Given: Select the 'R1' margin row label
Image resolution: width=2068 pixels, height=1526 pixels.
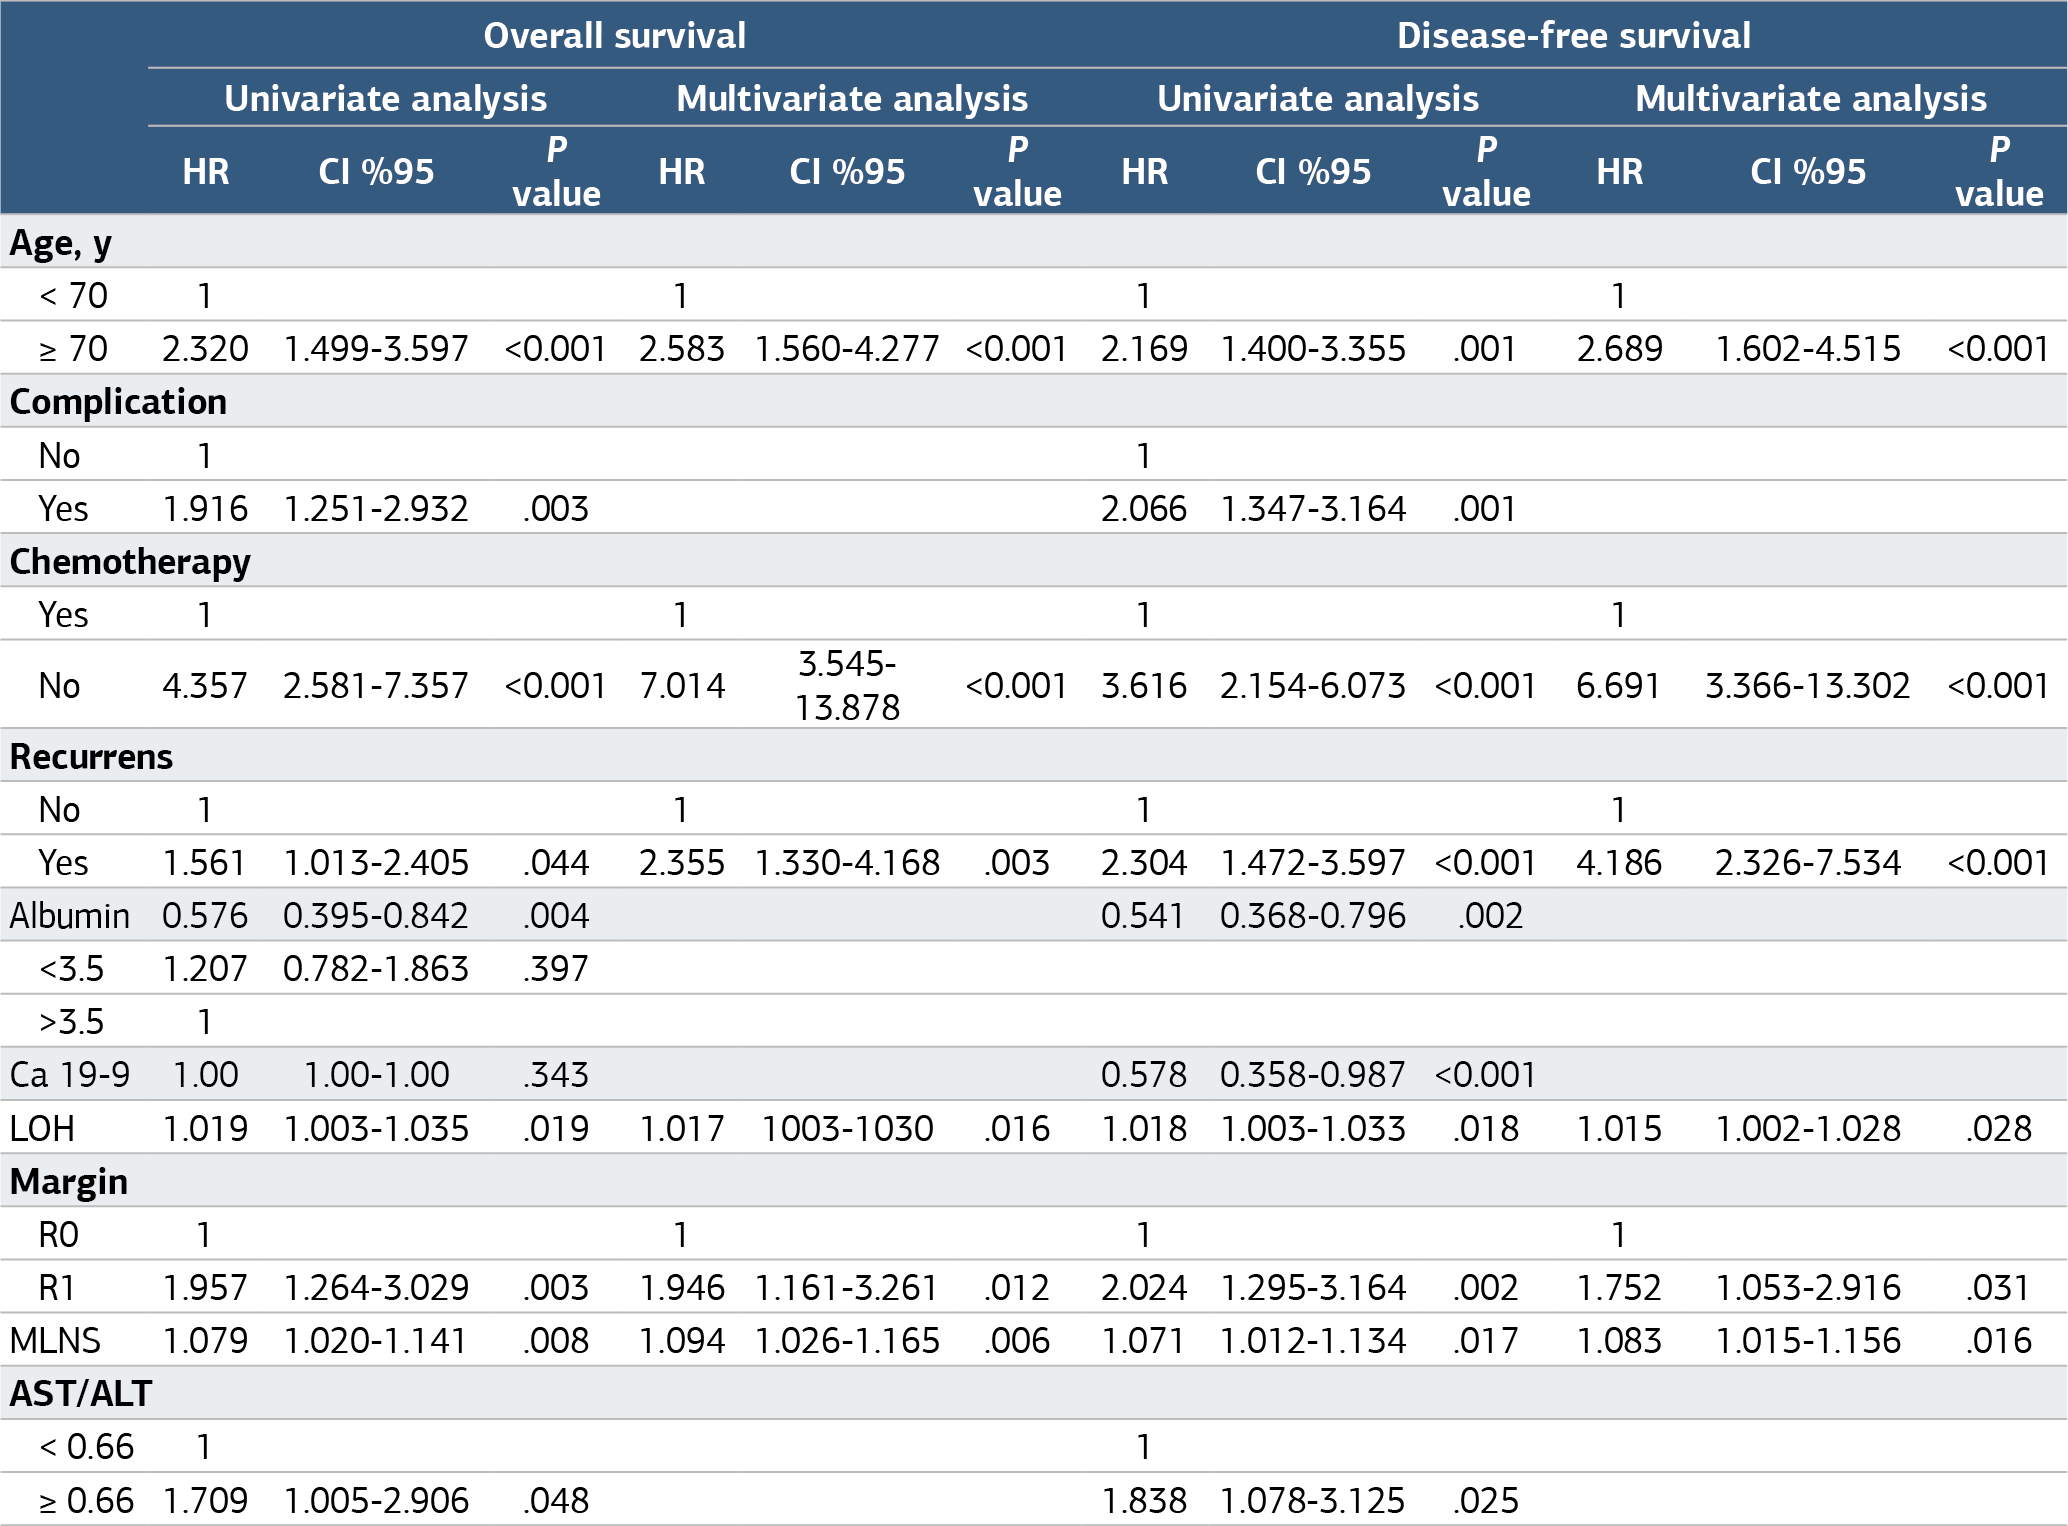Looking at the screenshot, I should pos(57,1288).
